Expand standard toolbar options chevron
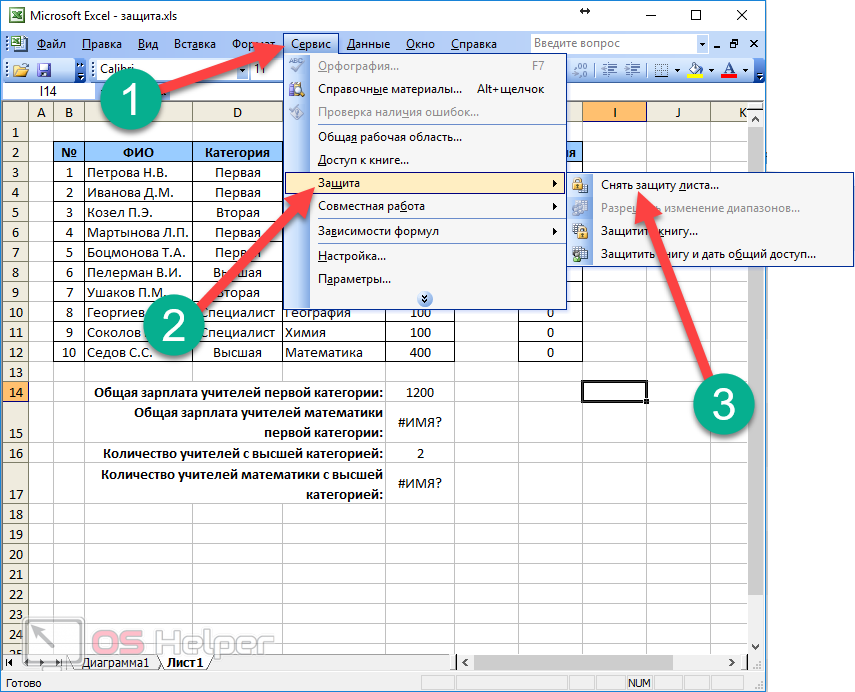Screen dimensions: 855x692 pos(80,70)
